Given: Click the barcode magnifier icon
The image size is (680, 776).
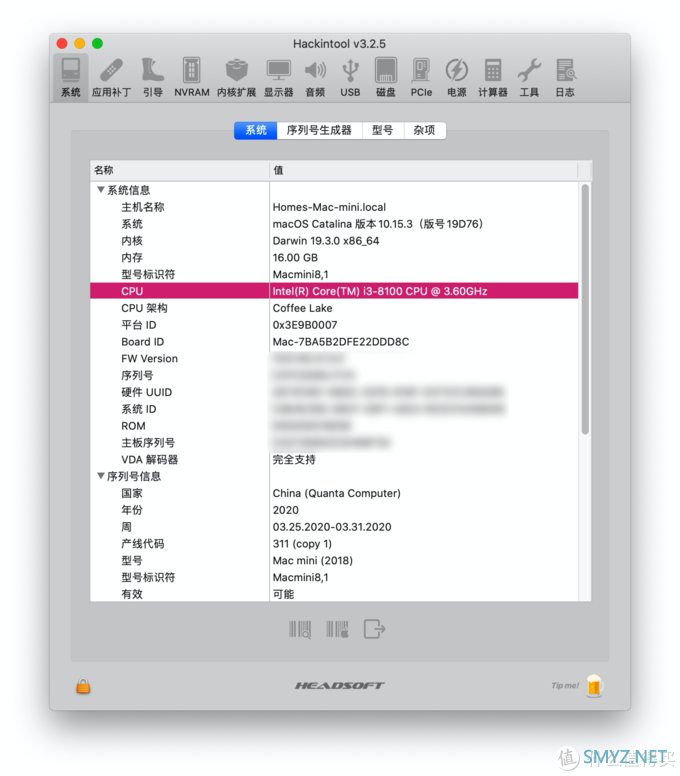Looking at the screenshot, I should pyautogui.click(x=300, y=630).
